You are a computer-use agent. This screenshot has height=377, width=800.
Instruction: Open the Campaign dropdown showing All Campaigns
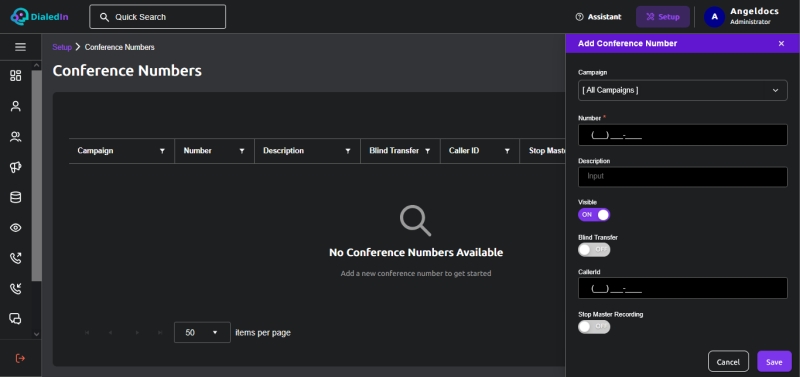tap(683, 90)
